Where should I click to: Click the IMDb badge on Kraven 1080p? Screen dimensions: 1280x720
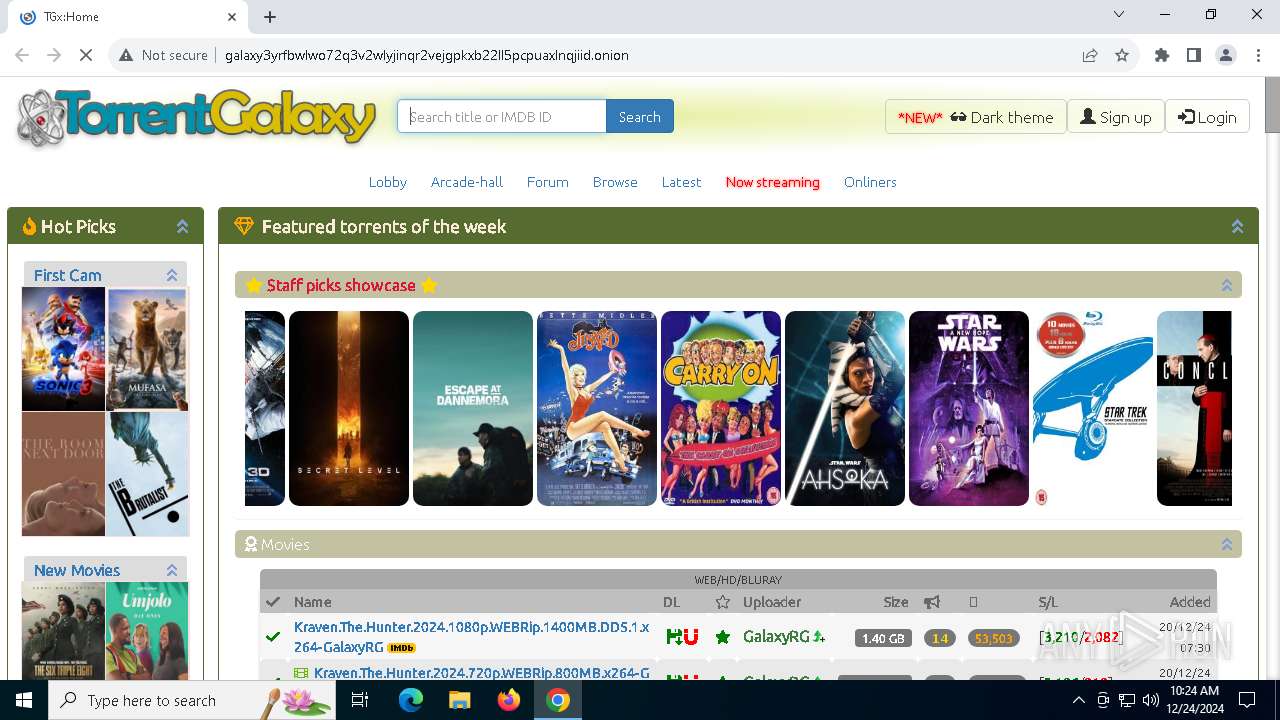[401, 647]
